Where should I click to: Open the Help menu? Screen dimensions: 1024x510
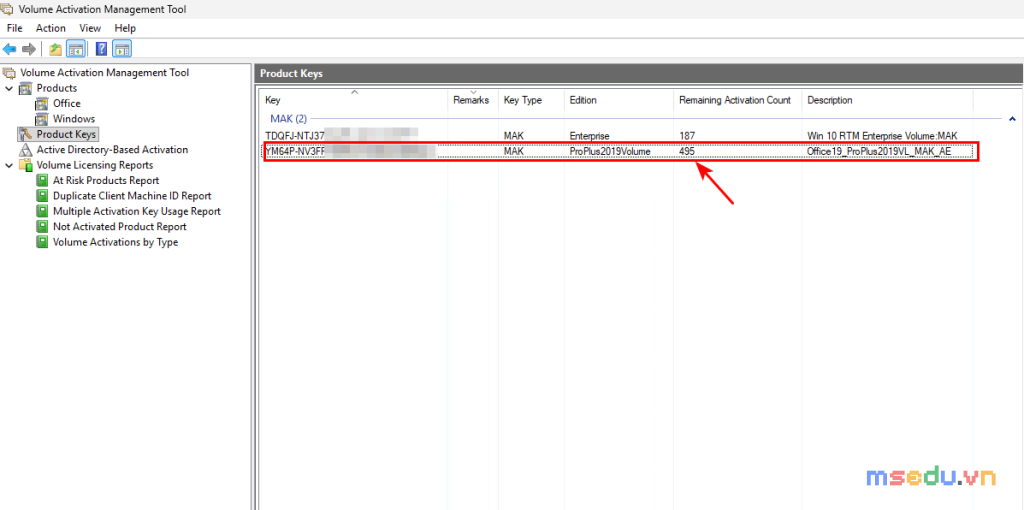click(125, 28)
